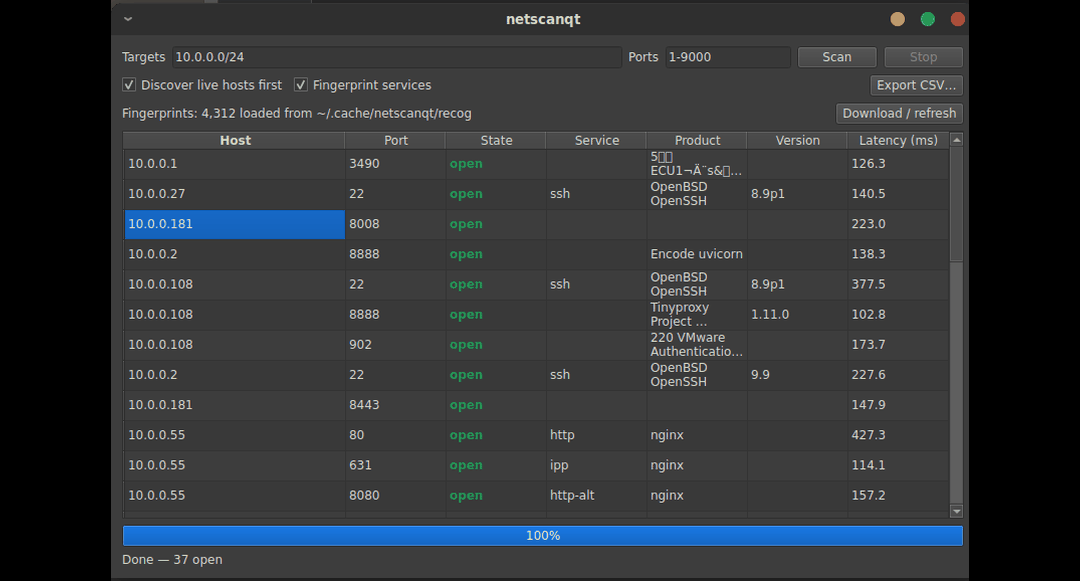Close netscanqt with the red button

point(957,19)
